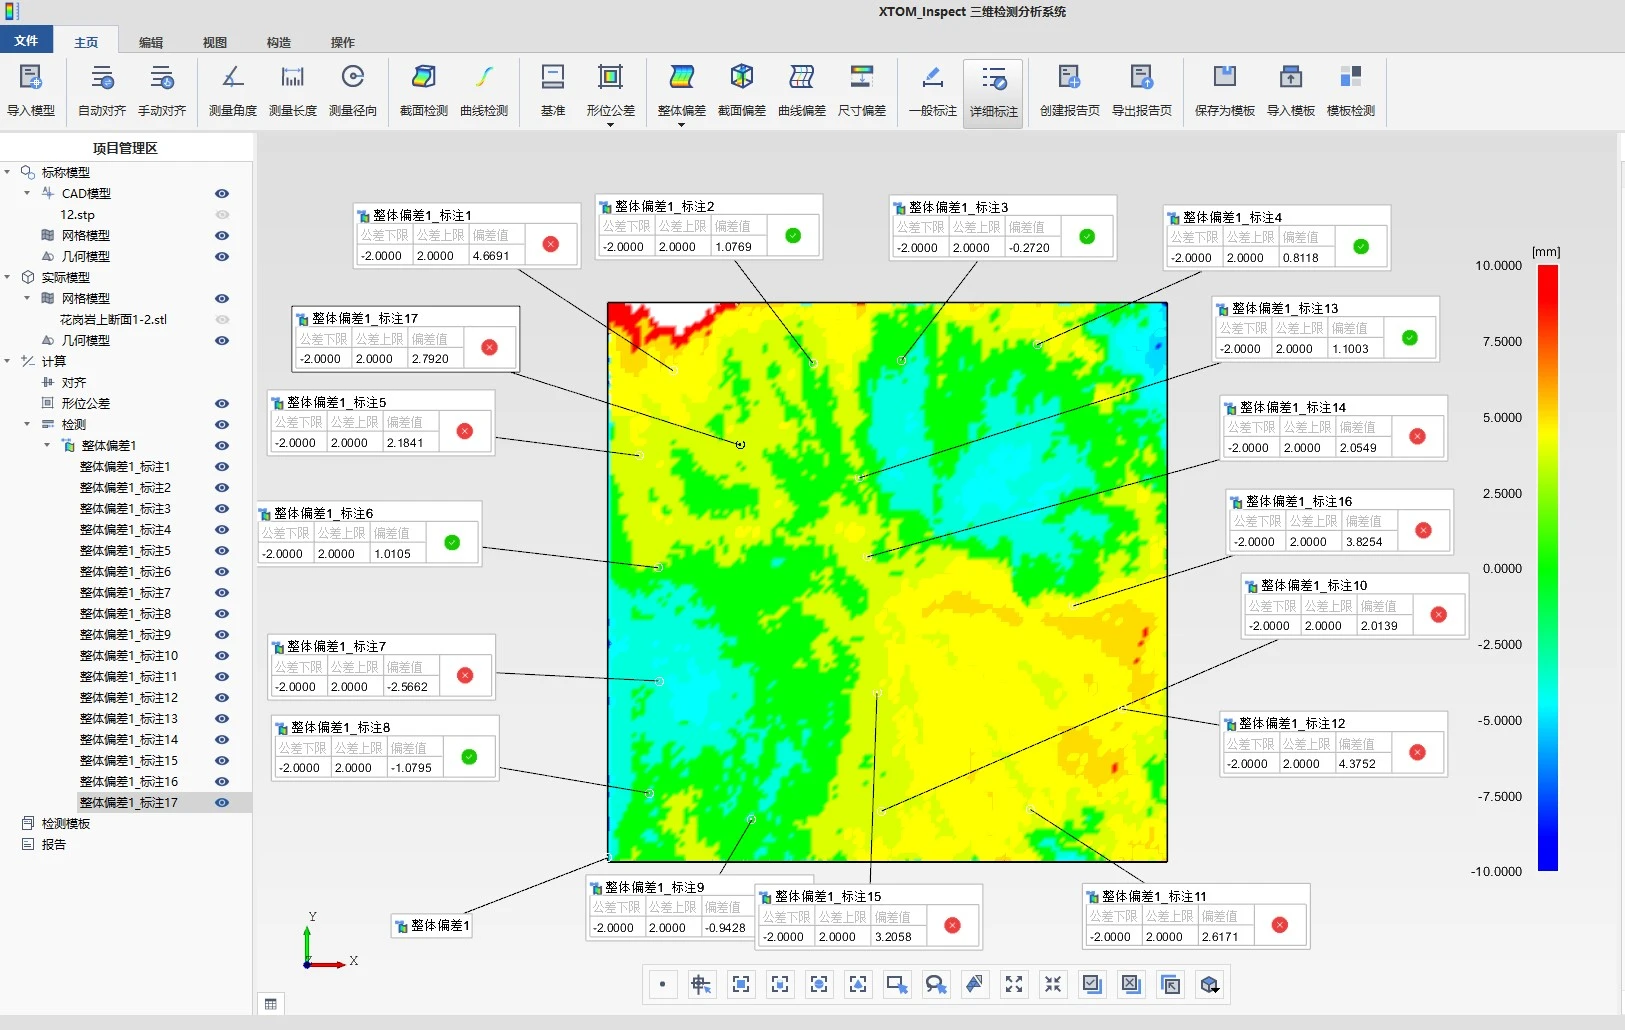Hide 形位公差 in project tree
Image resolution: width=1625 pixels, height=1030 pixels.
tap(222, 404)
